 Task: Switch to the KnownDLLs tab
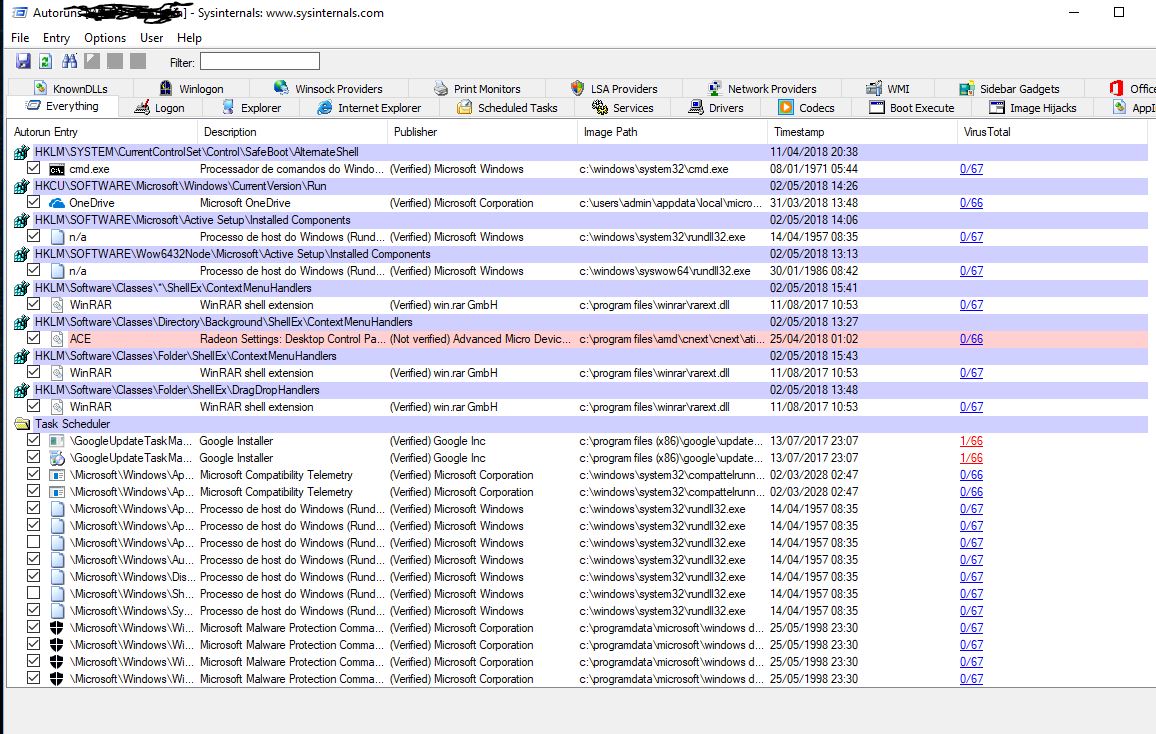point(72,88)
